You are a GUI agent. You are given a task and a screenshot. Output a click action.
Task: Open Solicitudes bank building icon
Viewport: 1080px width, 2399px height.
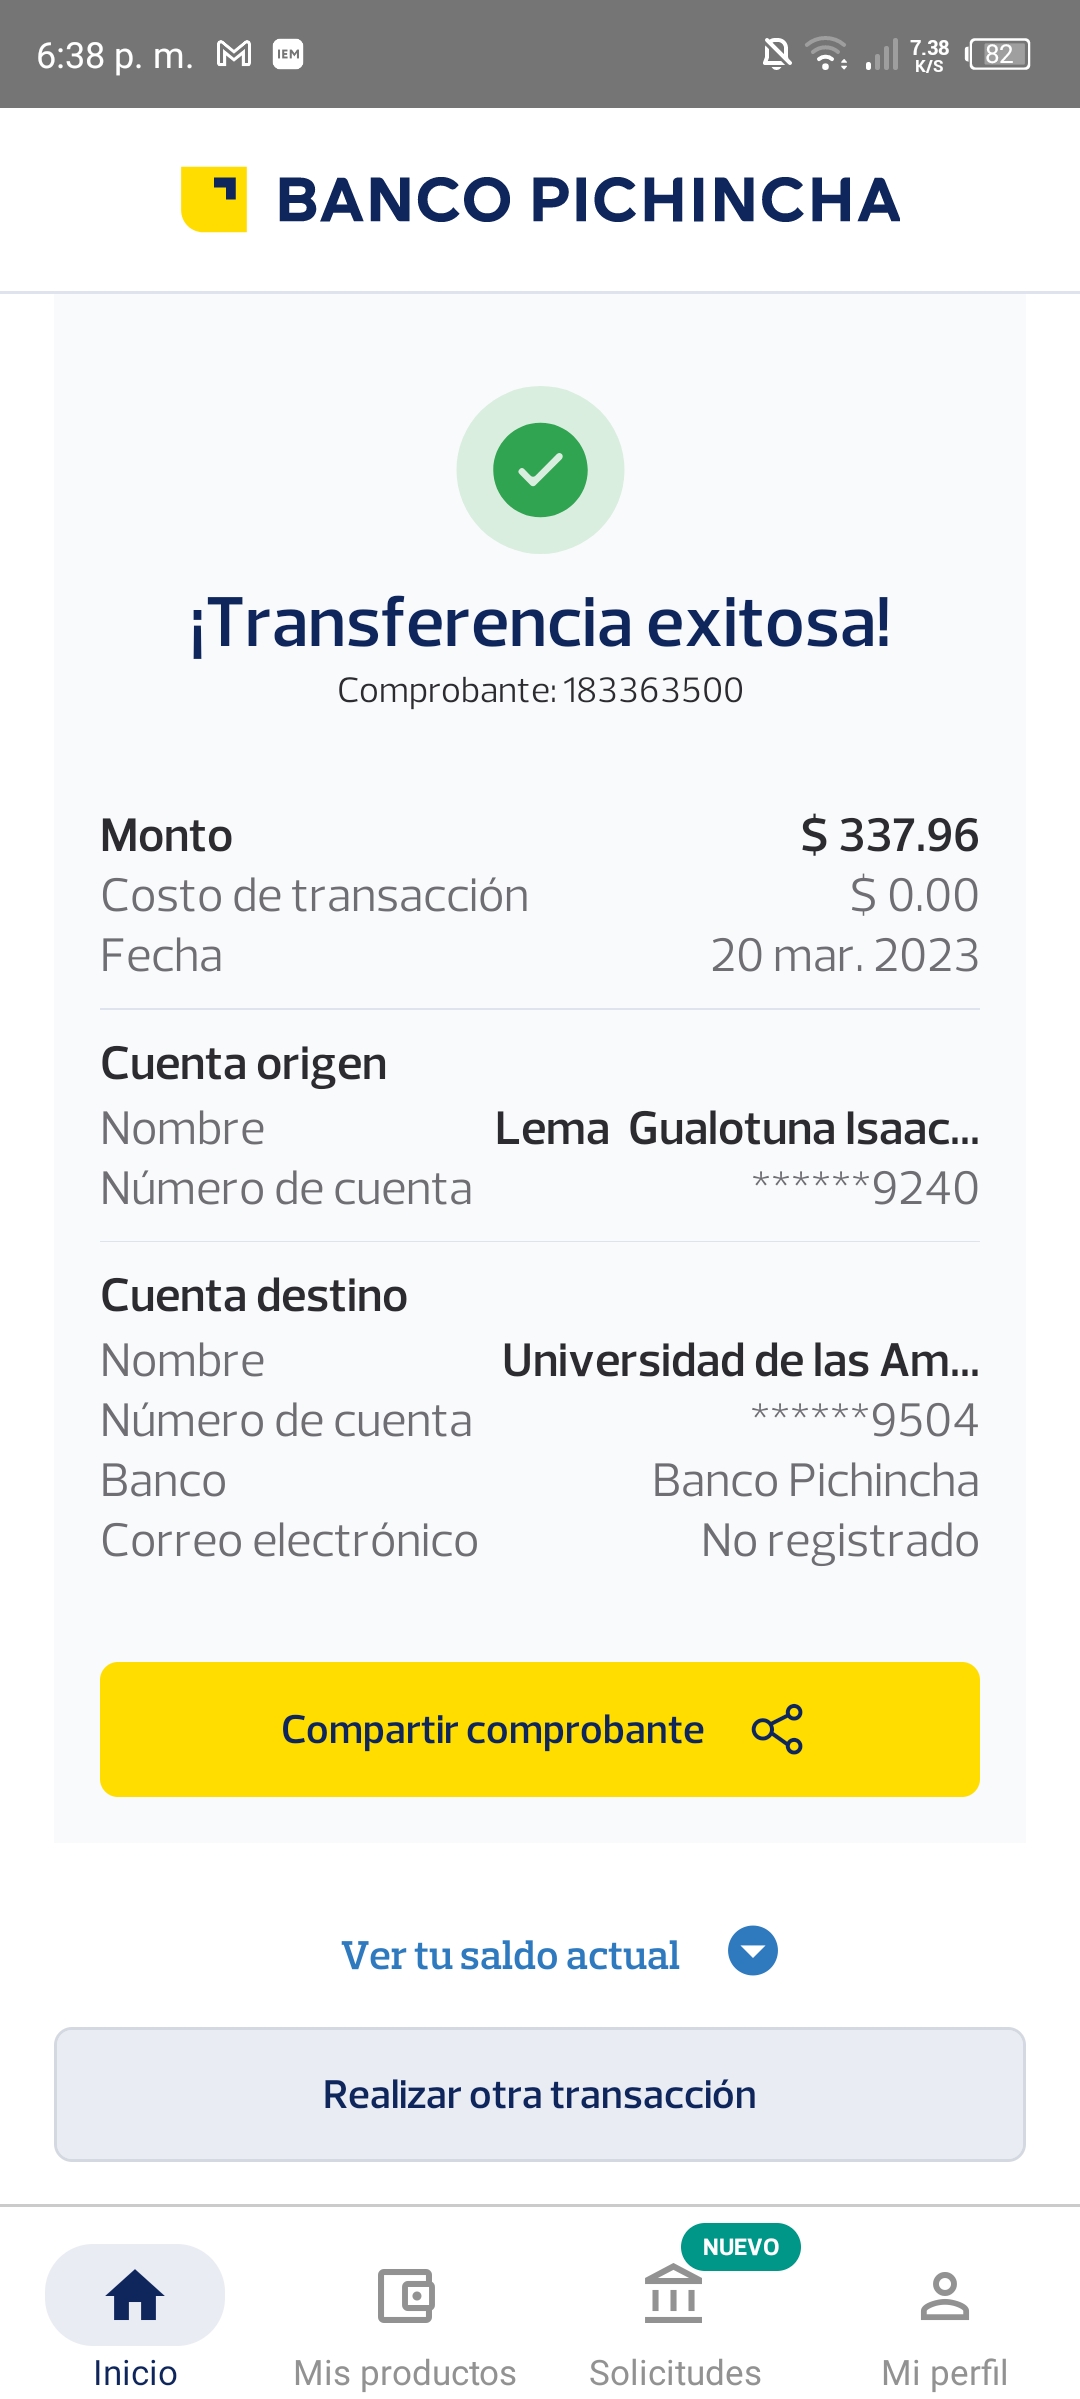click(x=674, y=2295)
